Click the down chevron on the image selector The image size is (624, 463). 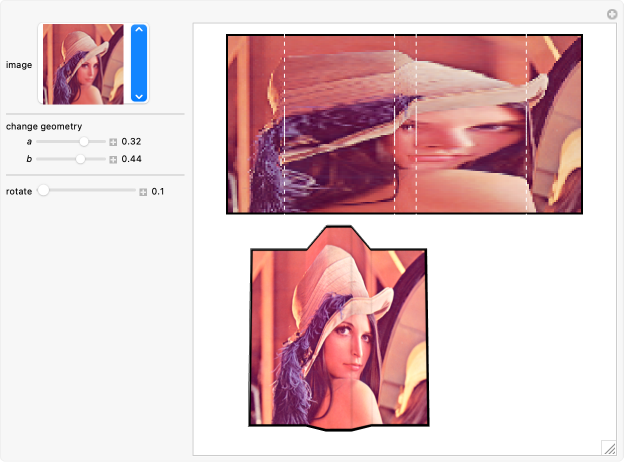pos(139,96)
